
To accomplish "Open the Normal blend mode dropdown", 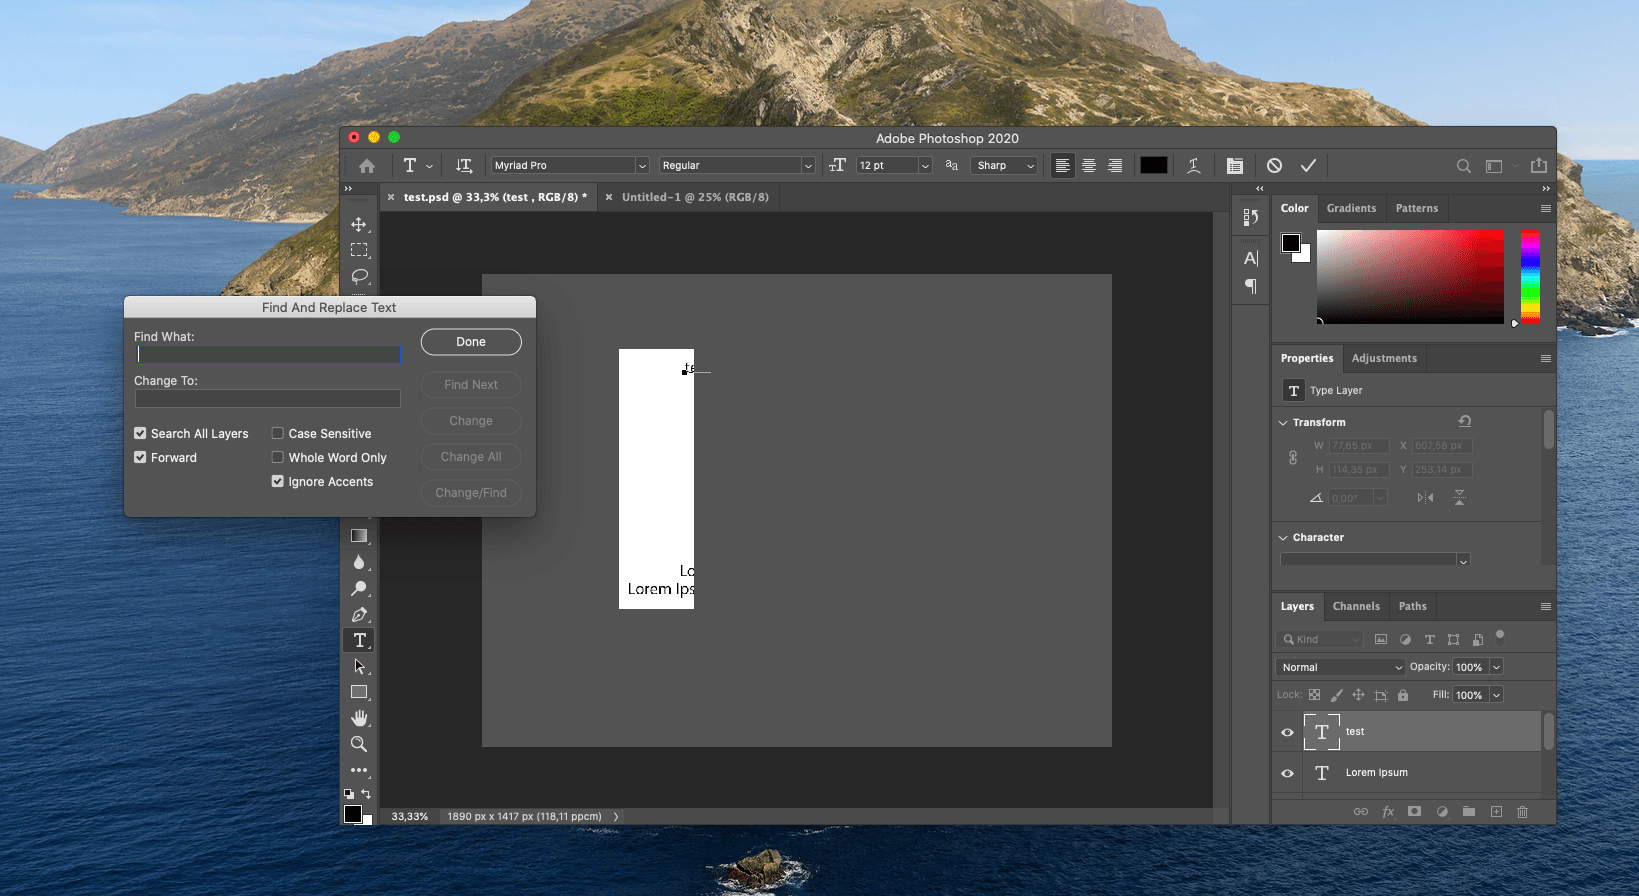I will pos(1340,667).
